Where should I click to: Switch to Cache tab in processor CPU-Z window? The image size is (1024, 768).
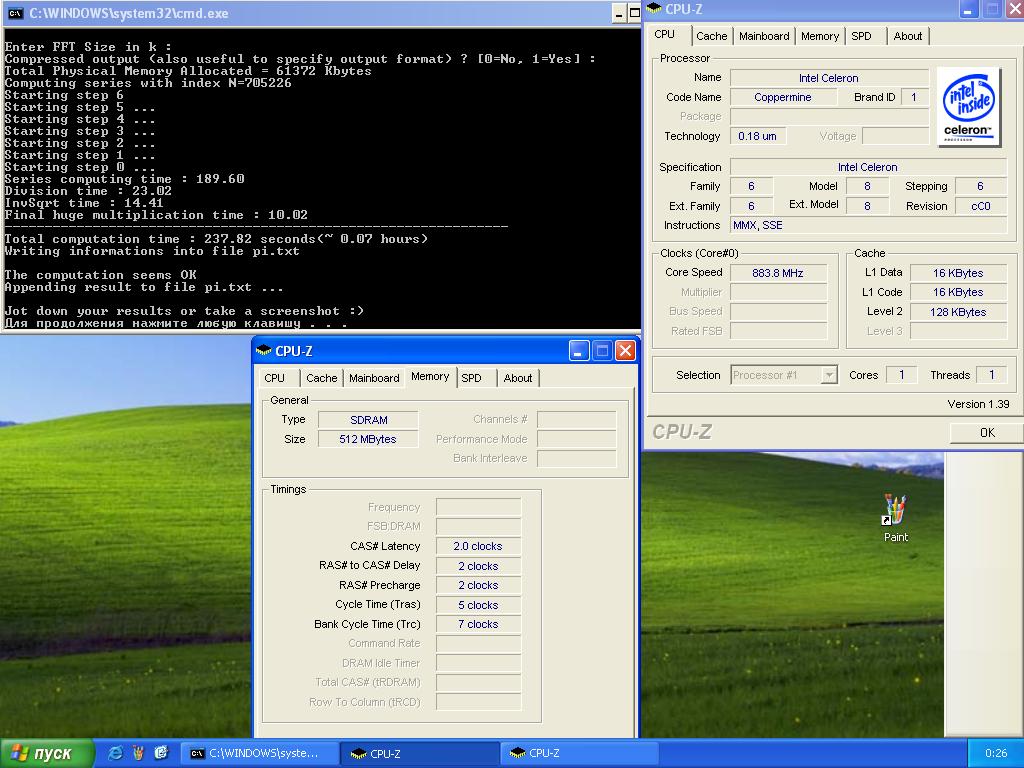click(x=711, y=36)
